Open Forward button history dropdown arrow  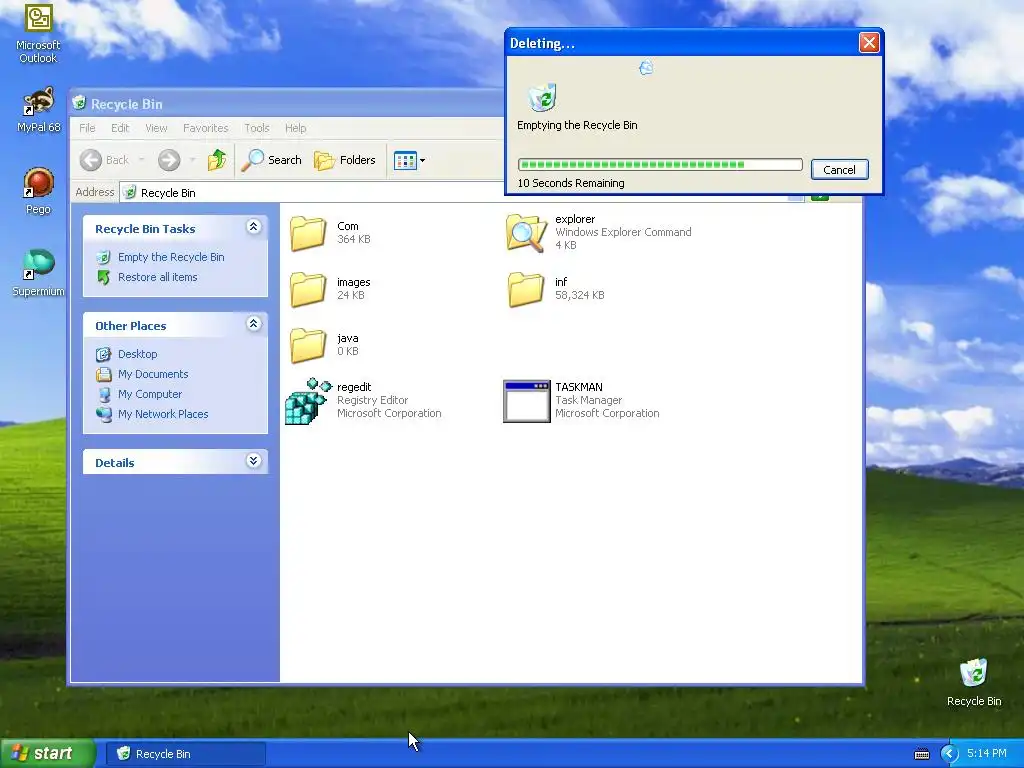coord(193,160)
